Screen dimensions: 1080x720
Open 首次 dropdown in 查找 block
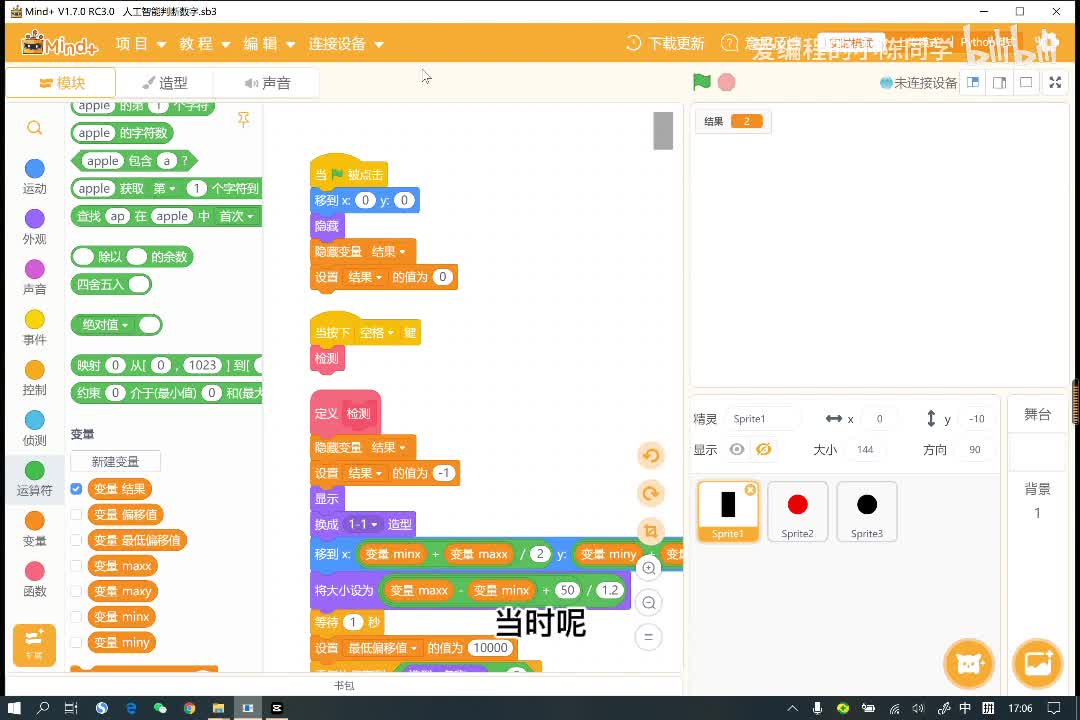236,216
